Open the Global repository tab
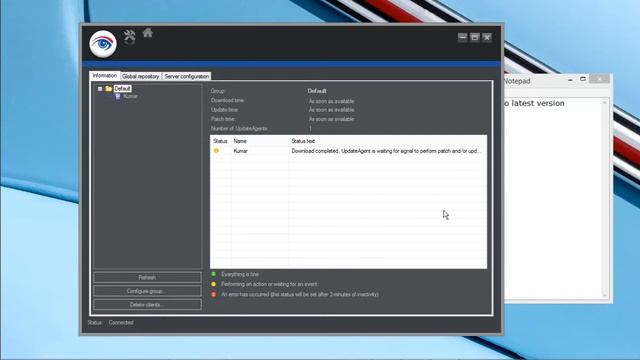 point(140,76)
